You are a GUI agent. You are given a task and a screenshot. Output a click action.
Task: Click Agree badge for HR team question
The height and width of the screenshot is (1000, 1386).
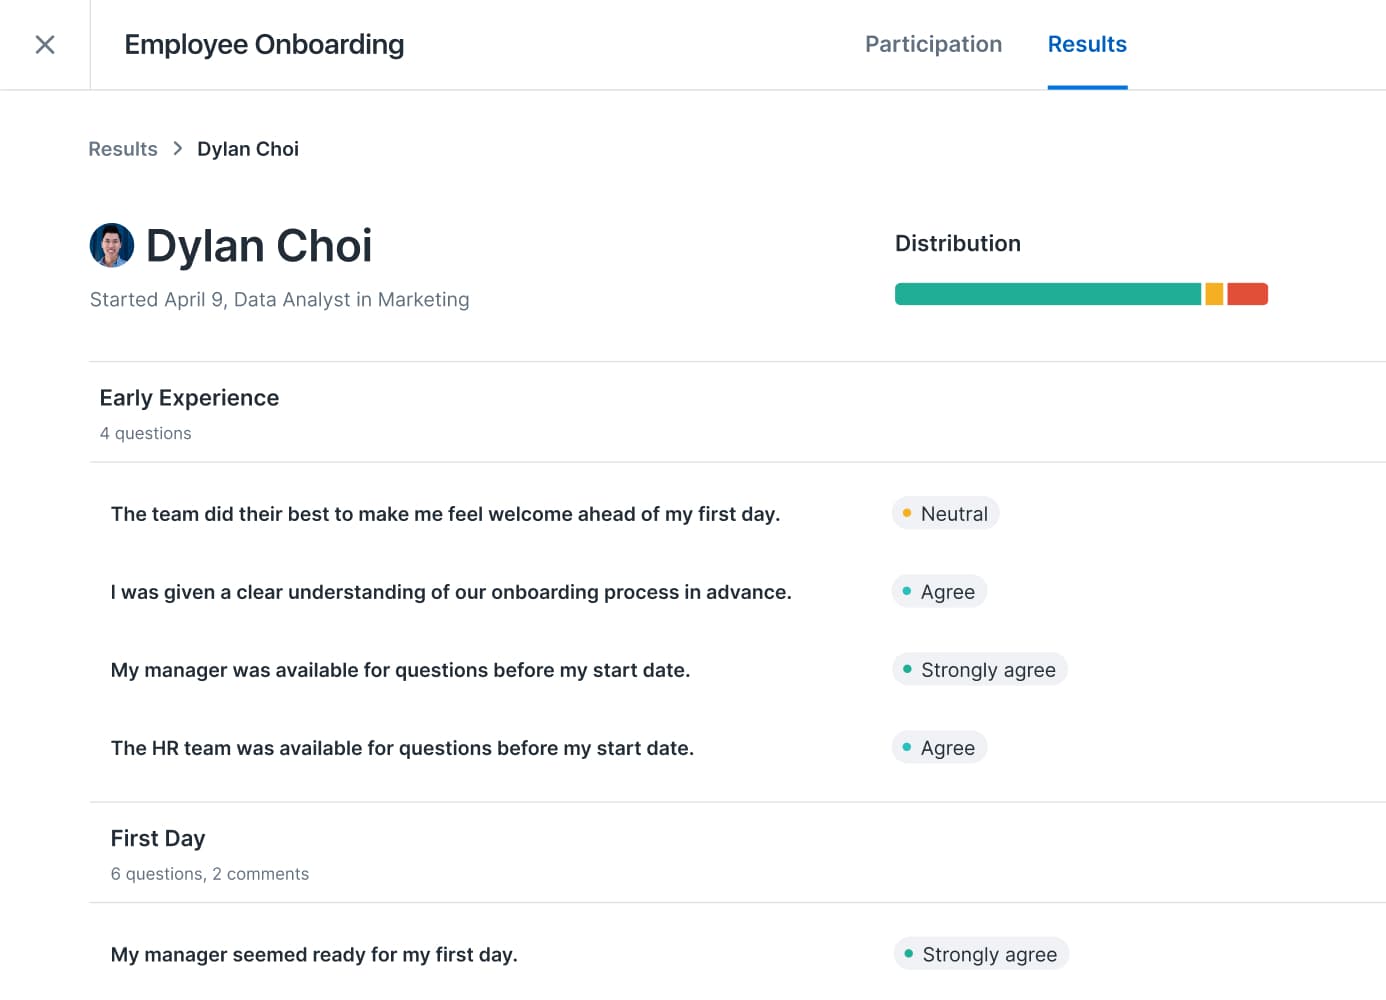(939, 747)
